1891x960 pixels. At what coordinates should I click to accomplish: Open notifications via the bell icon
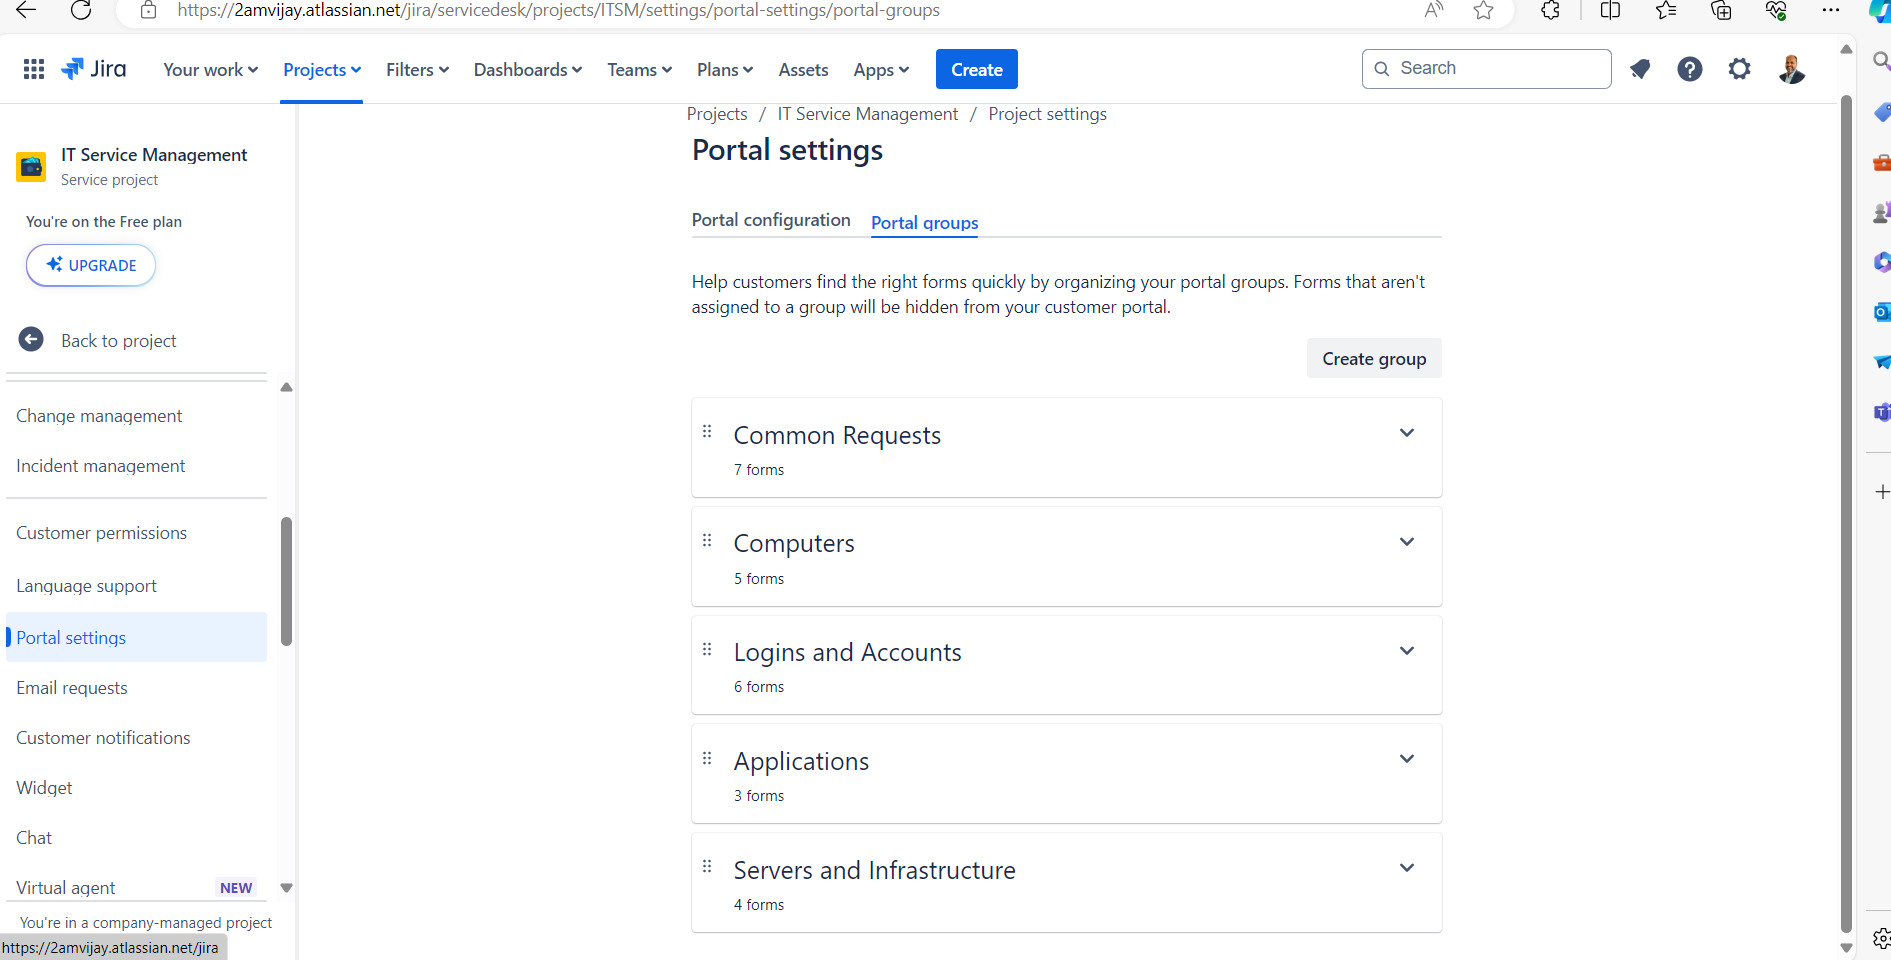pyautogui.click(x=1640, y=68)
